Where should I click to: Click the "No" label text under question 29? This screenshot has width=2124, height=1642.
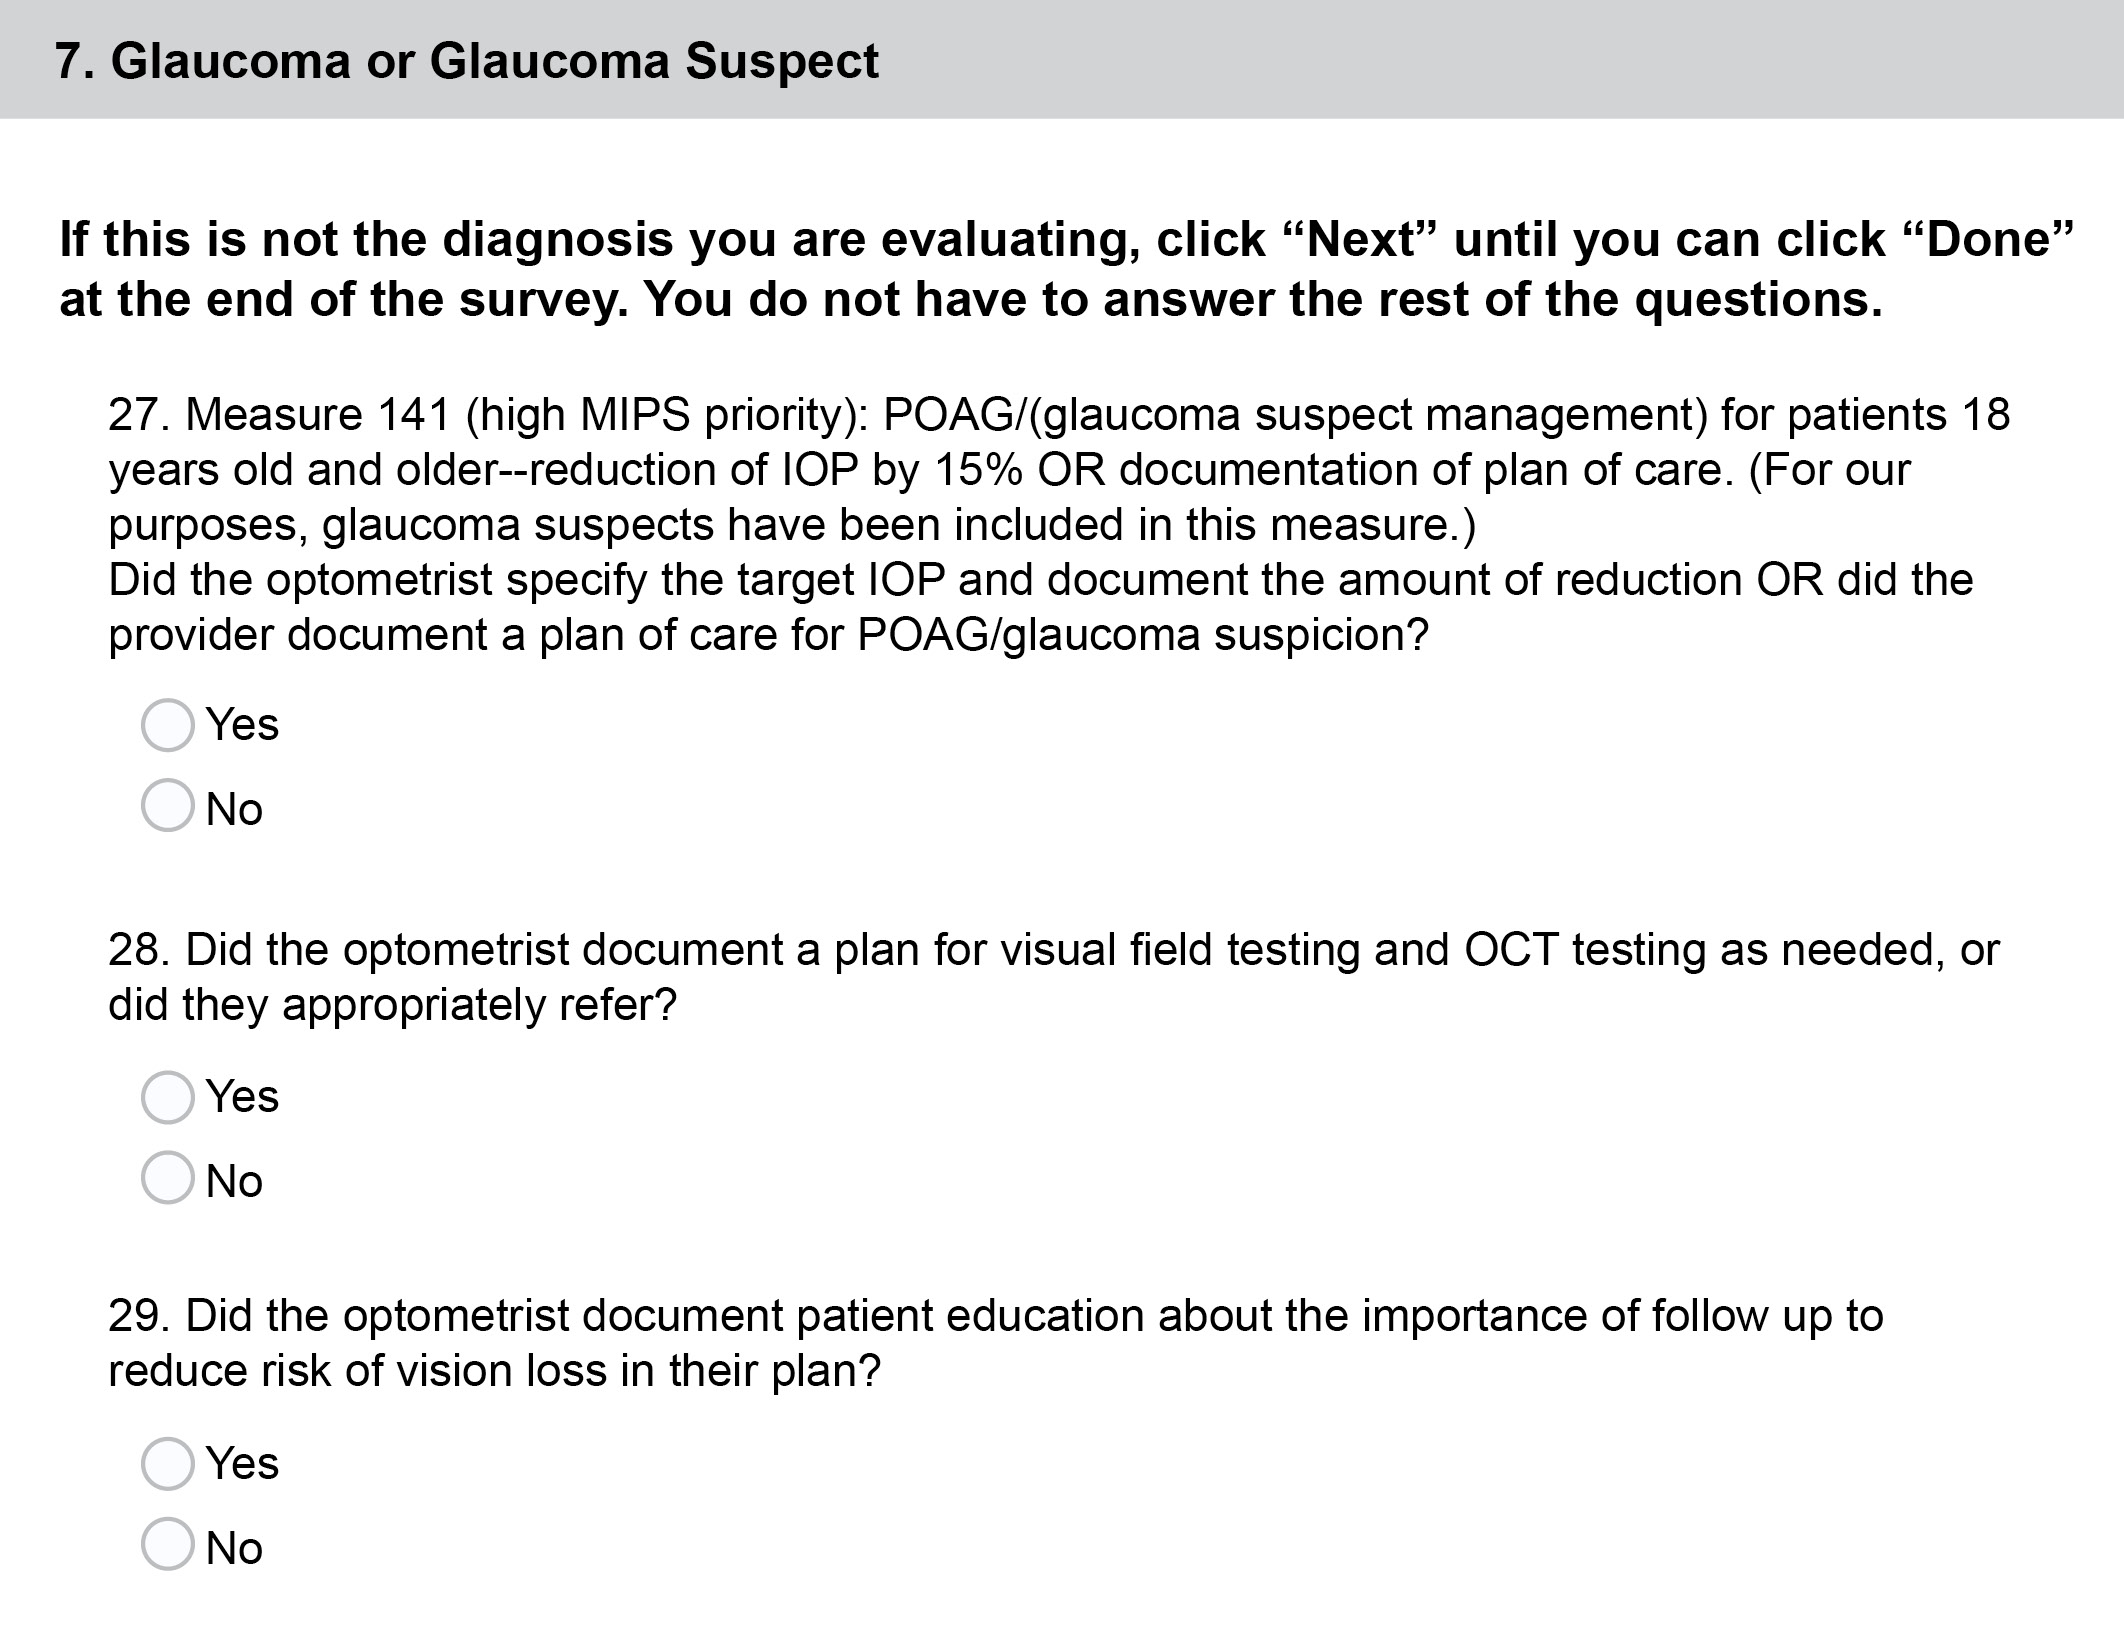tap(234, 1549)
